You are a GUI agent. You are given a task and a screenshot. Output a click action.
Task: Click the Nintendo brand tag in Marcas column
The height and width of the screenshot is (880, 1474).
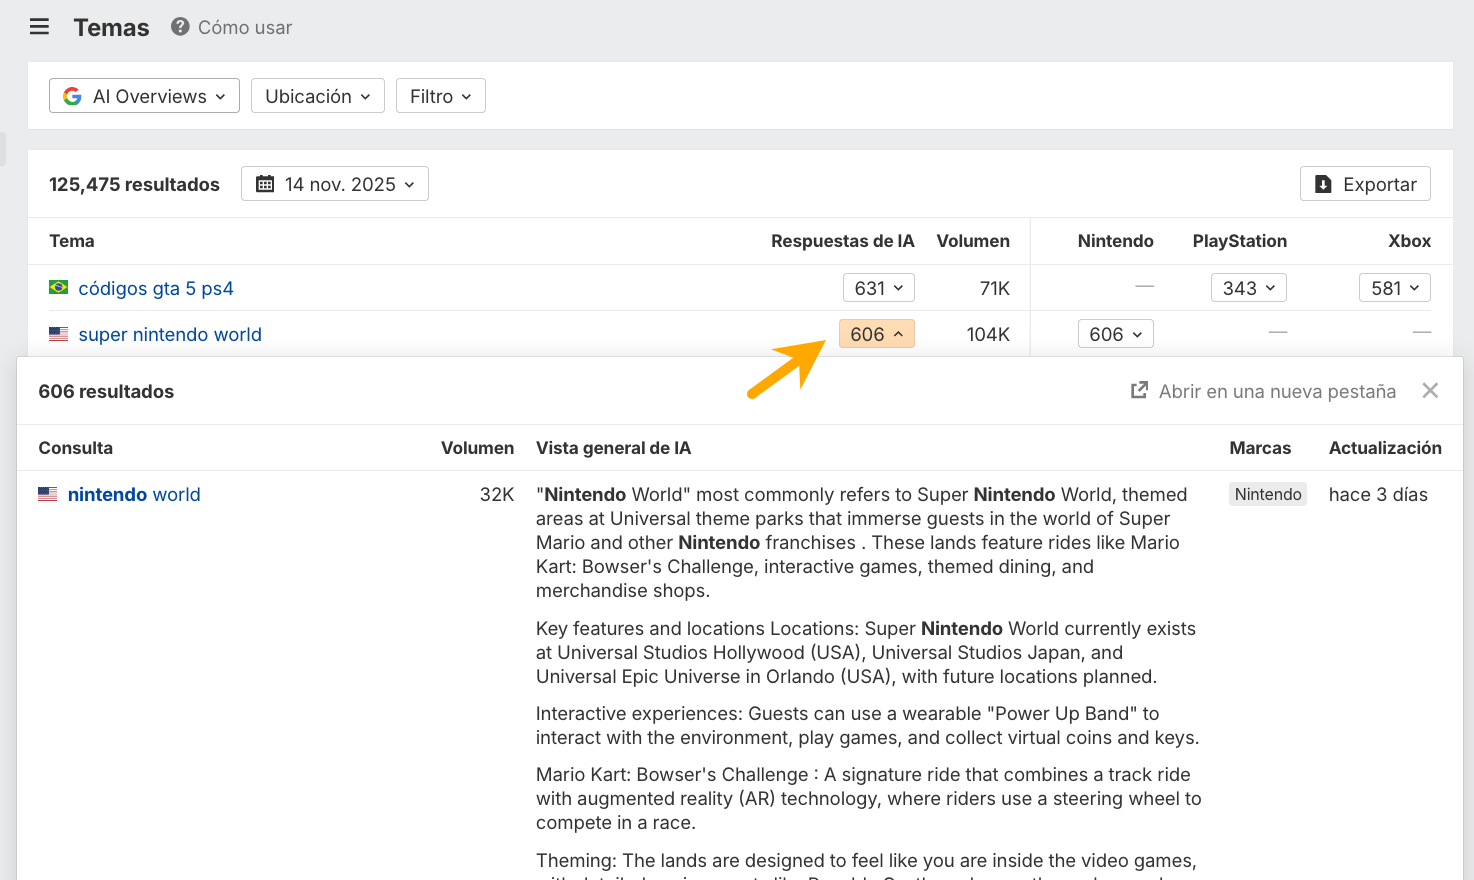[1267, 493]
